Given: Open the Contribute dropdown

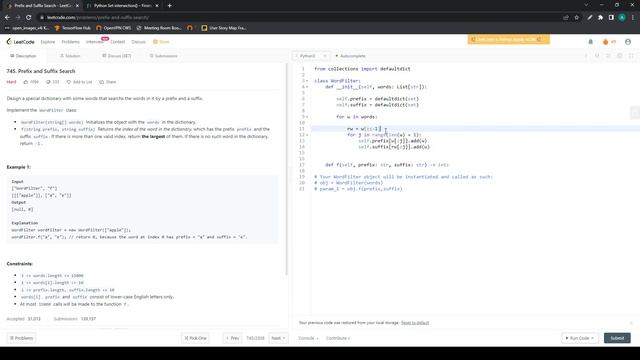Looking at the screenshot, I should (x=338, y=338).
